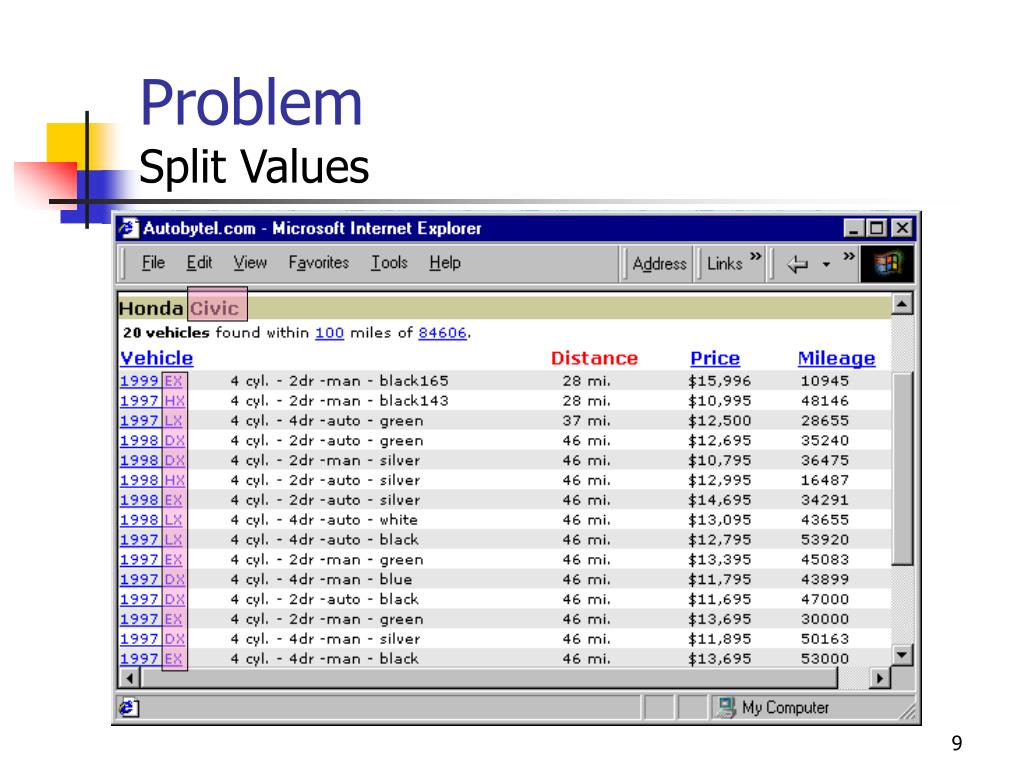Image resolution: width=1024 pixels, height=768 pixels.
Task: Click the Internet Explorer title bar icon
Action: pos(129,228)
